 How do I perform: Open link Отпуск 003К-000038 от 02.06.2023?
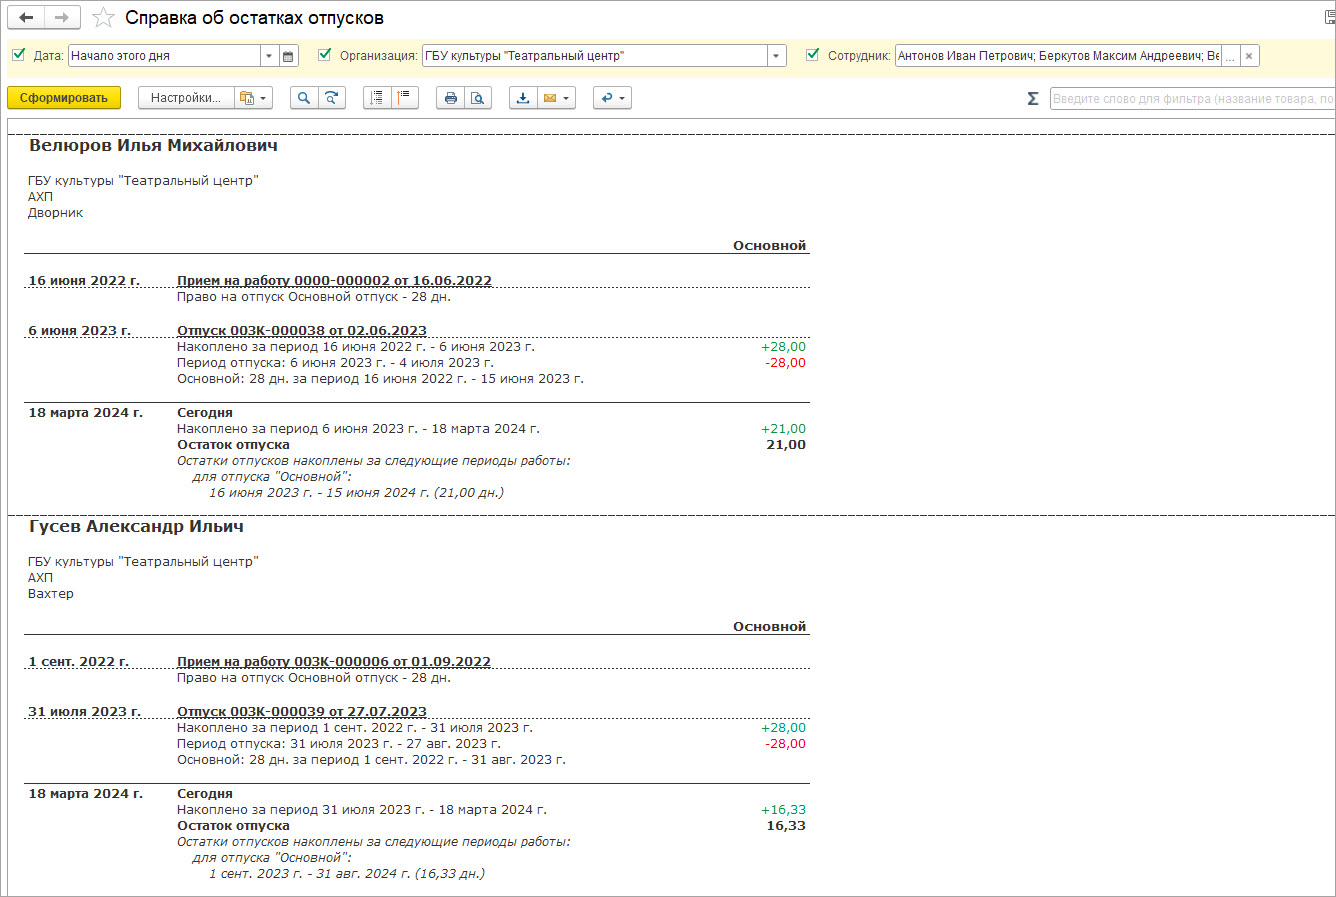coord(302,330)
